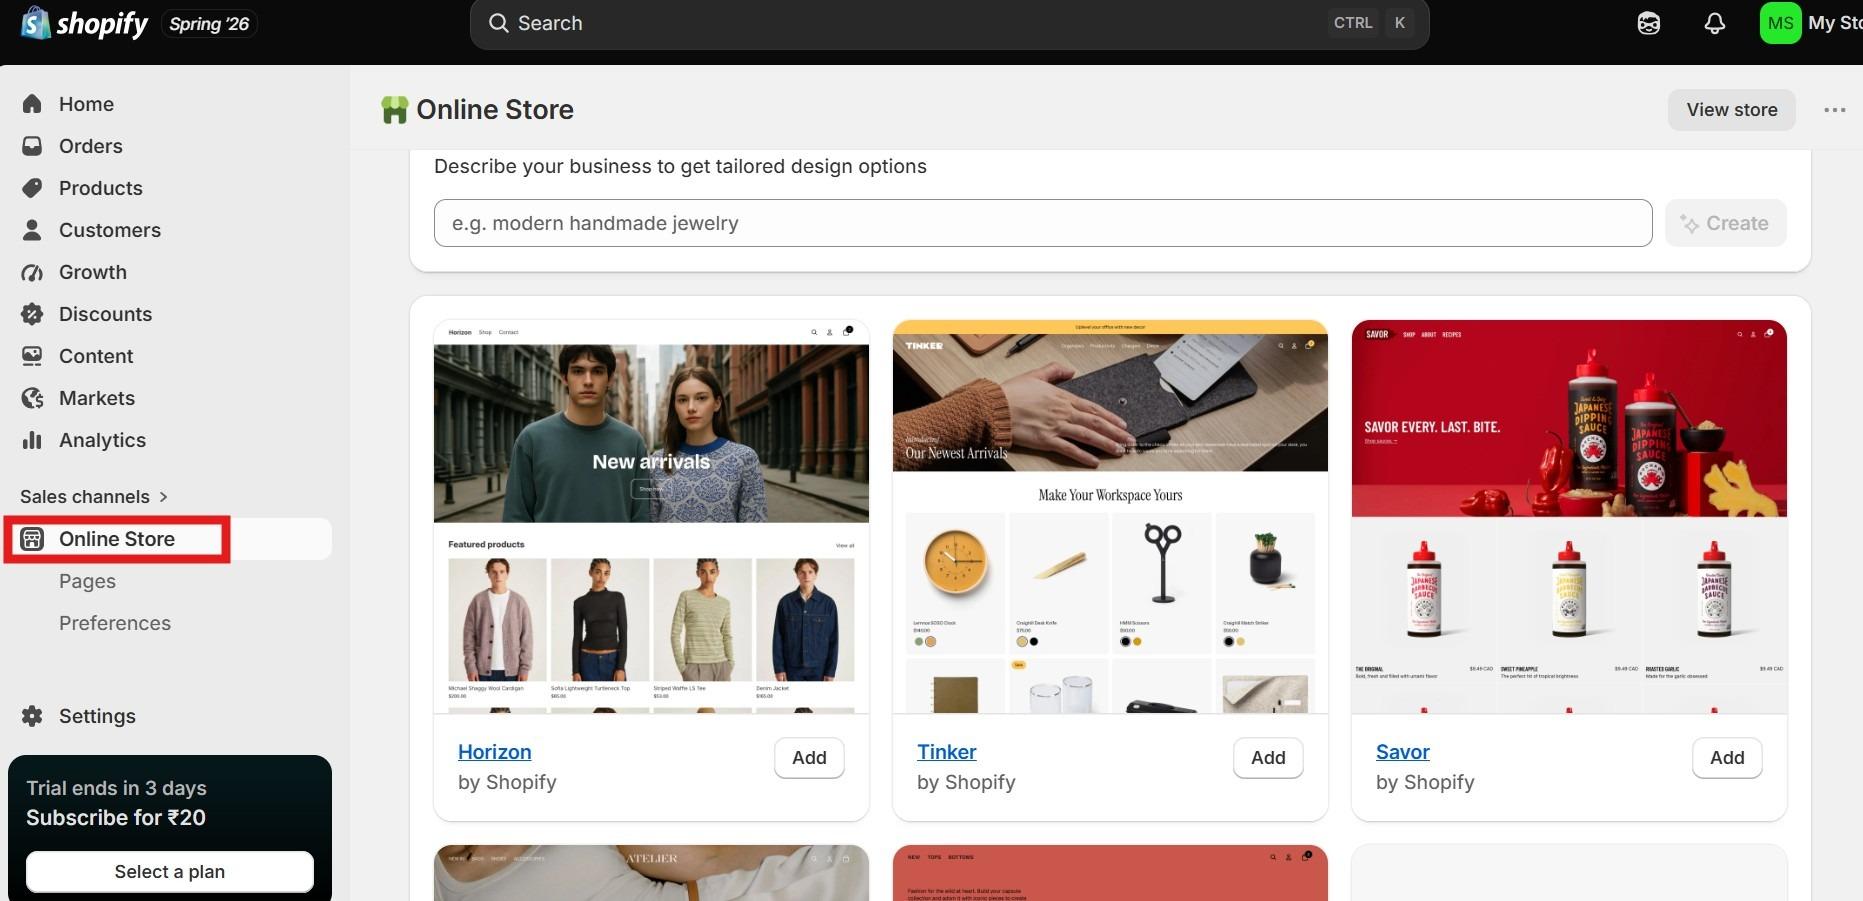The width and height of the screenshot is (1863, 901).
Task: Click the View store button
Action: coord(1731,110)
